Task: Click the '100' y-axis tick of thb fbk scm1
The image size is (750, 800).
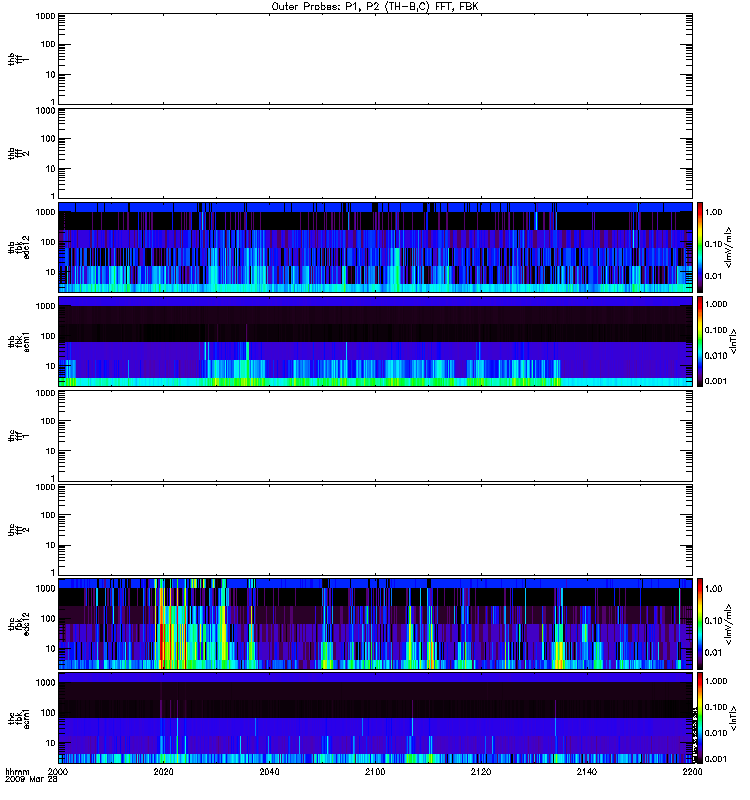Action: pyautogui.click(x=48, y=336)
